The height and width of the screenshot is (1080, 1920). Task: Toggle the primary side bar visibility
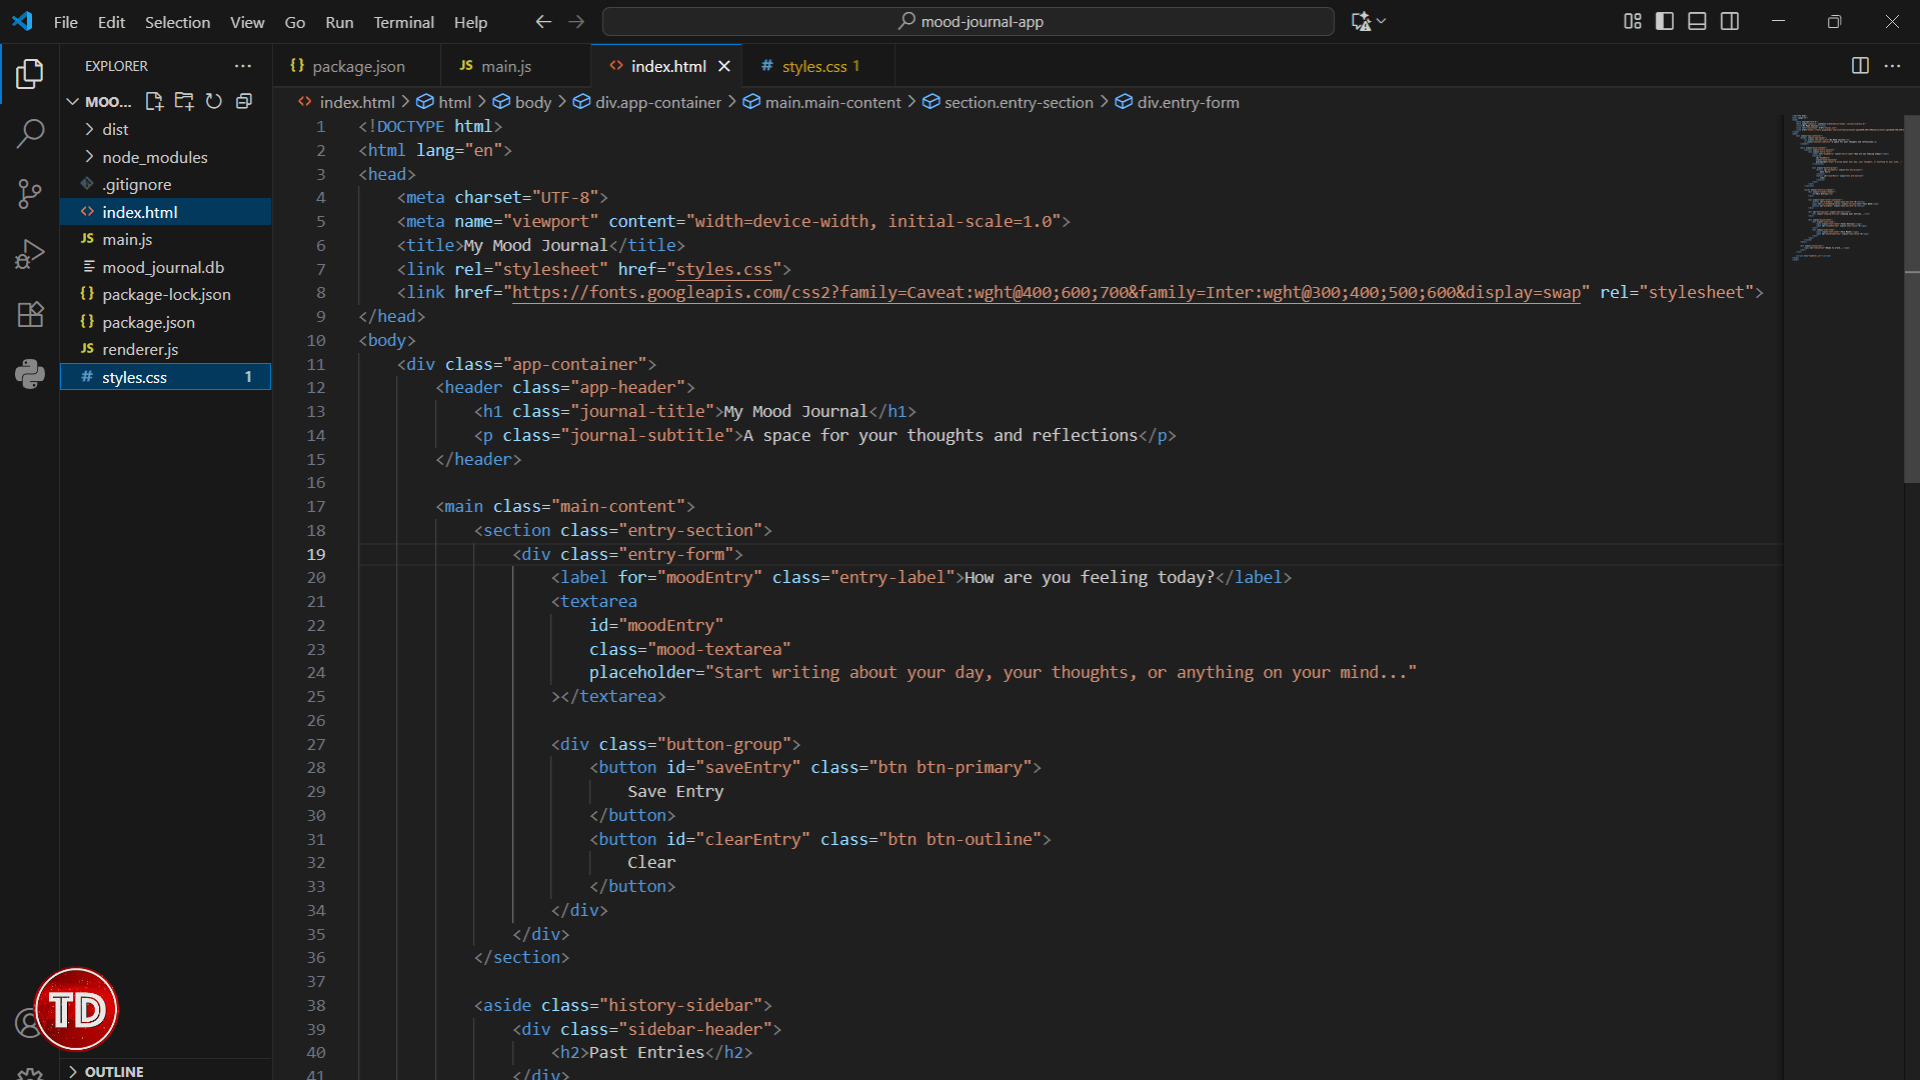[x=1665, y=21]
